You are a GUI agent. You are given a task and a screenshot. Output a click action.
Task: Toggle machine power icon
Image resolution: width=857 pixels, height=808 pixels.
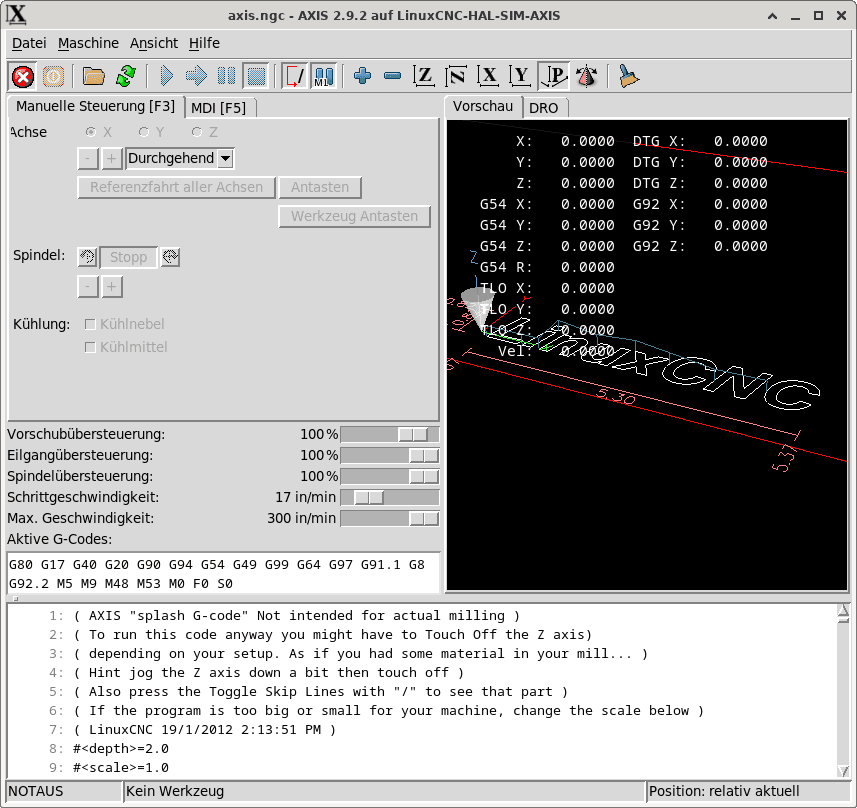53,76
